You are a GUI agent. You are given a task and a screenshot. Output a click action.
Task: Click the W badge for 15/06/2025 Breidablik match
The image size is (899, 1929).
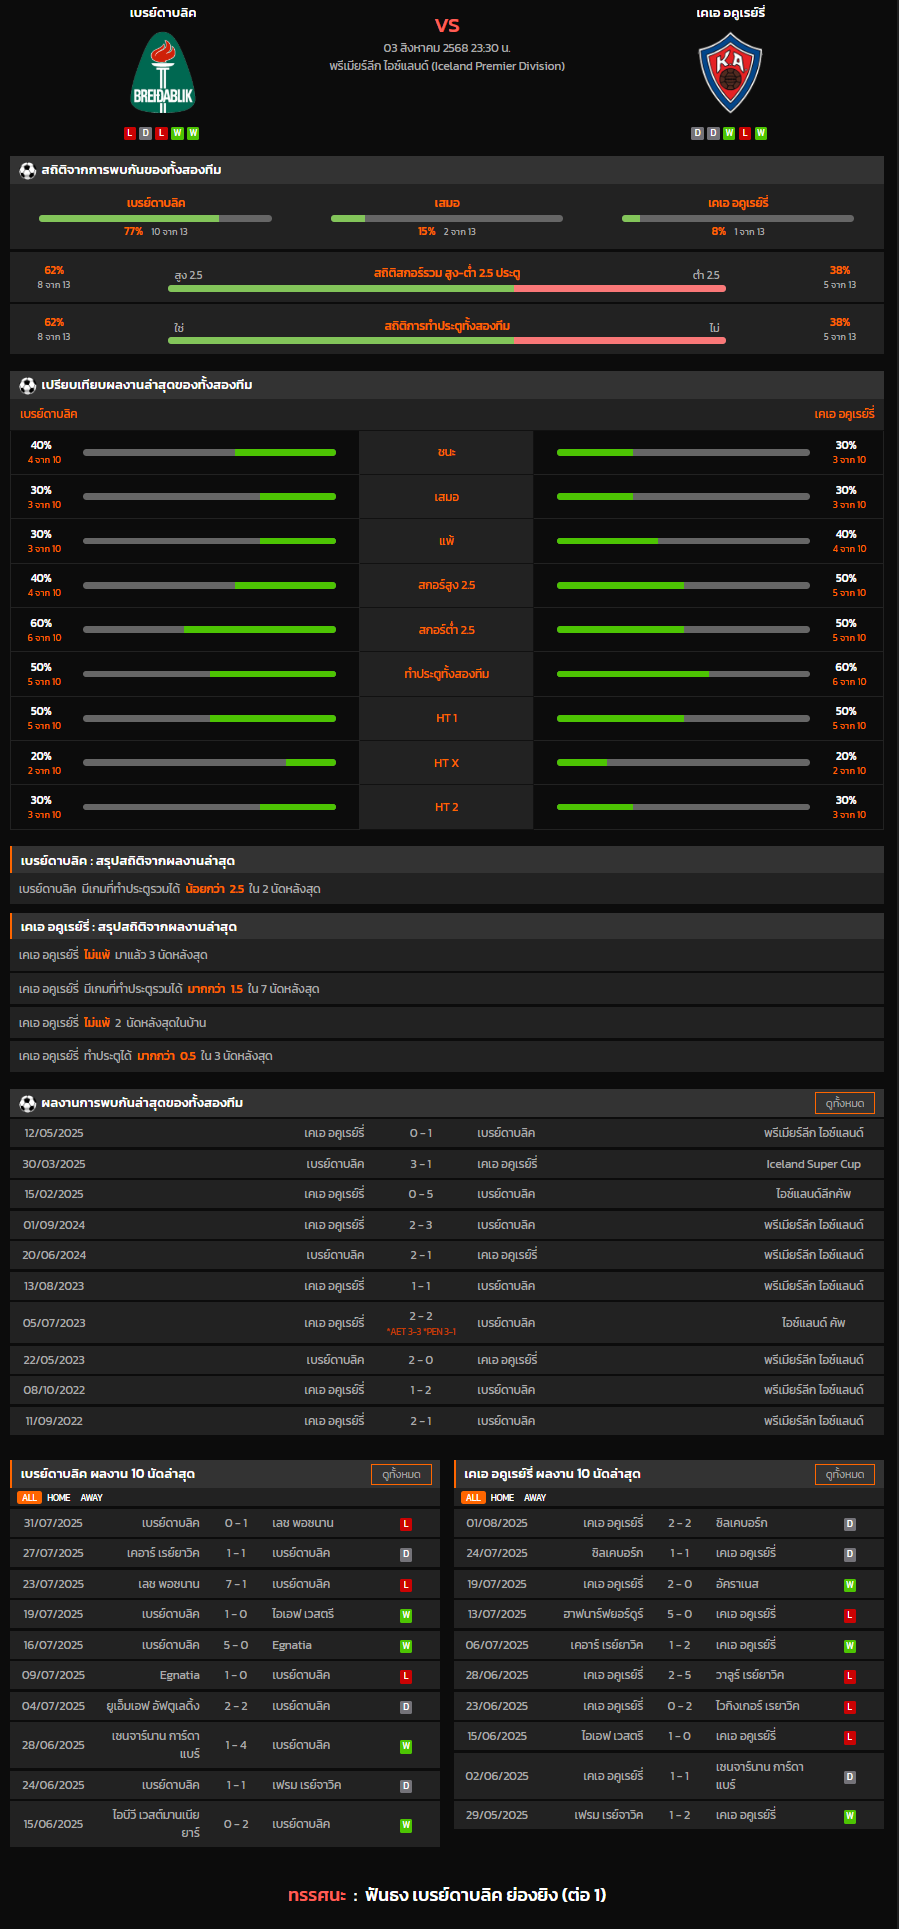[x=406, y=1825]
